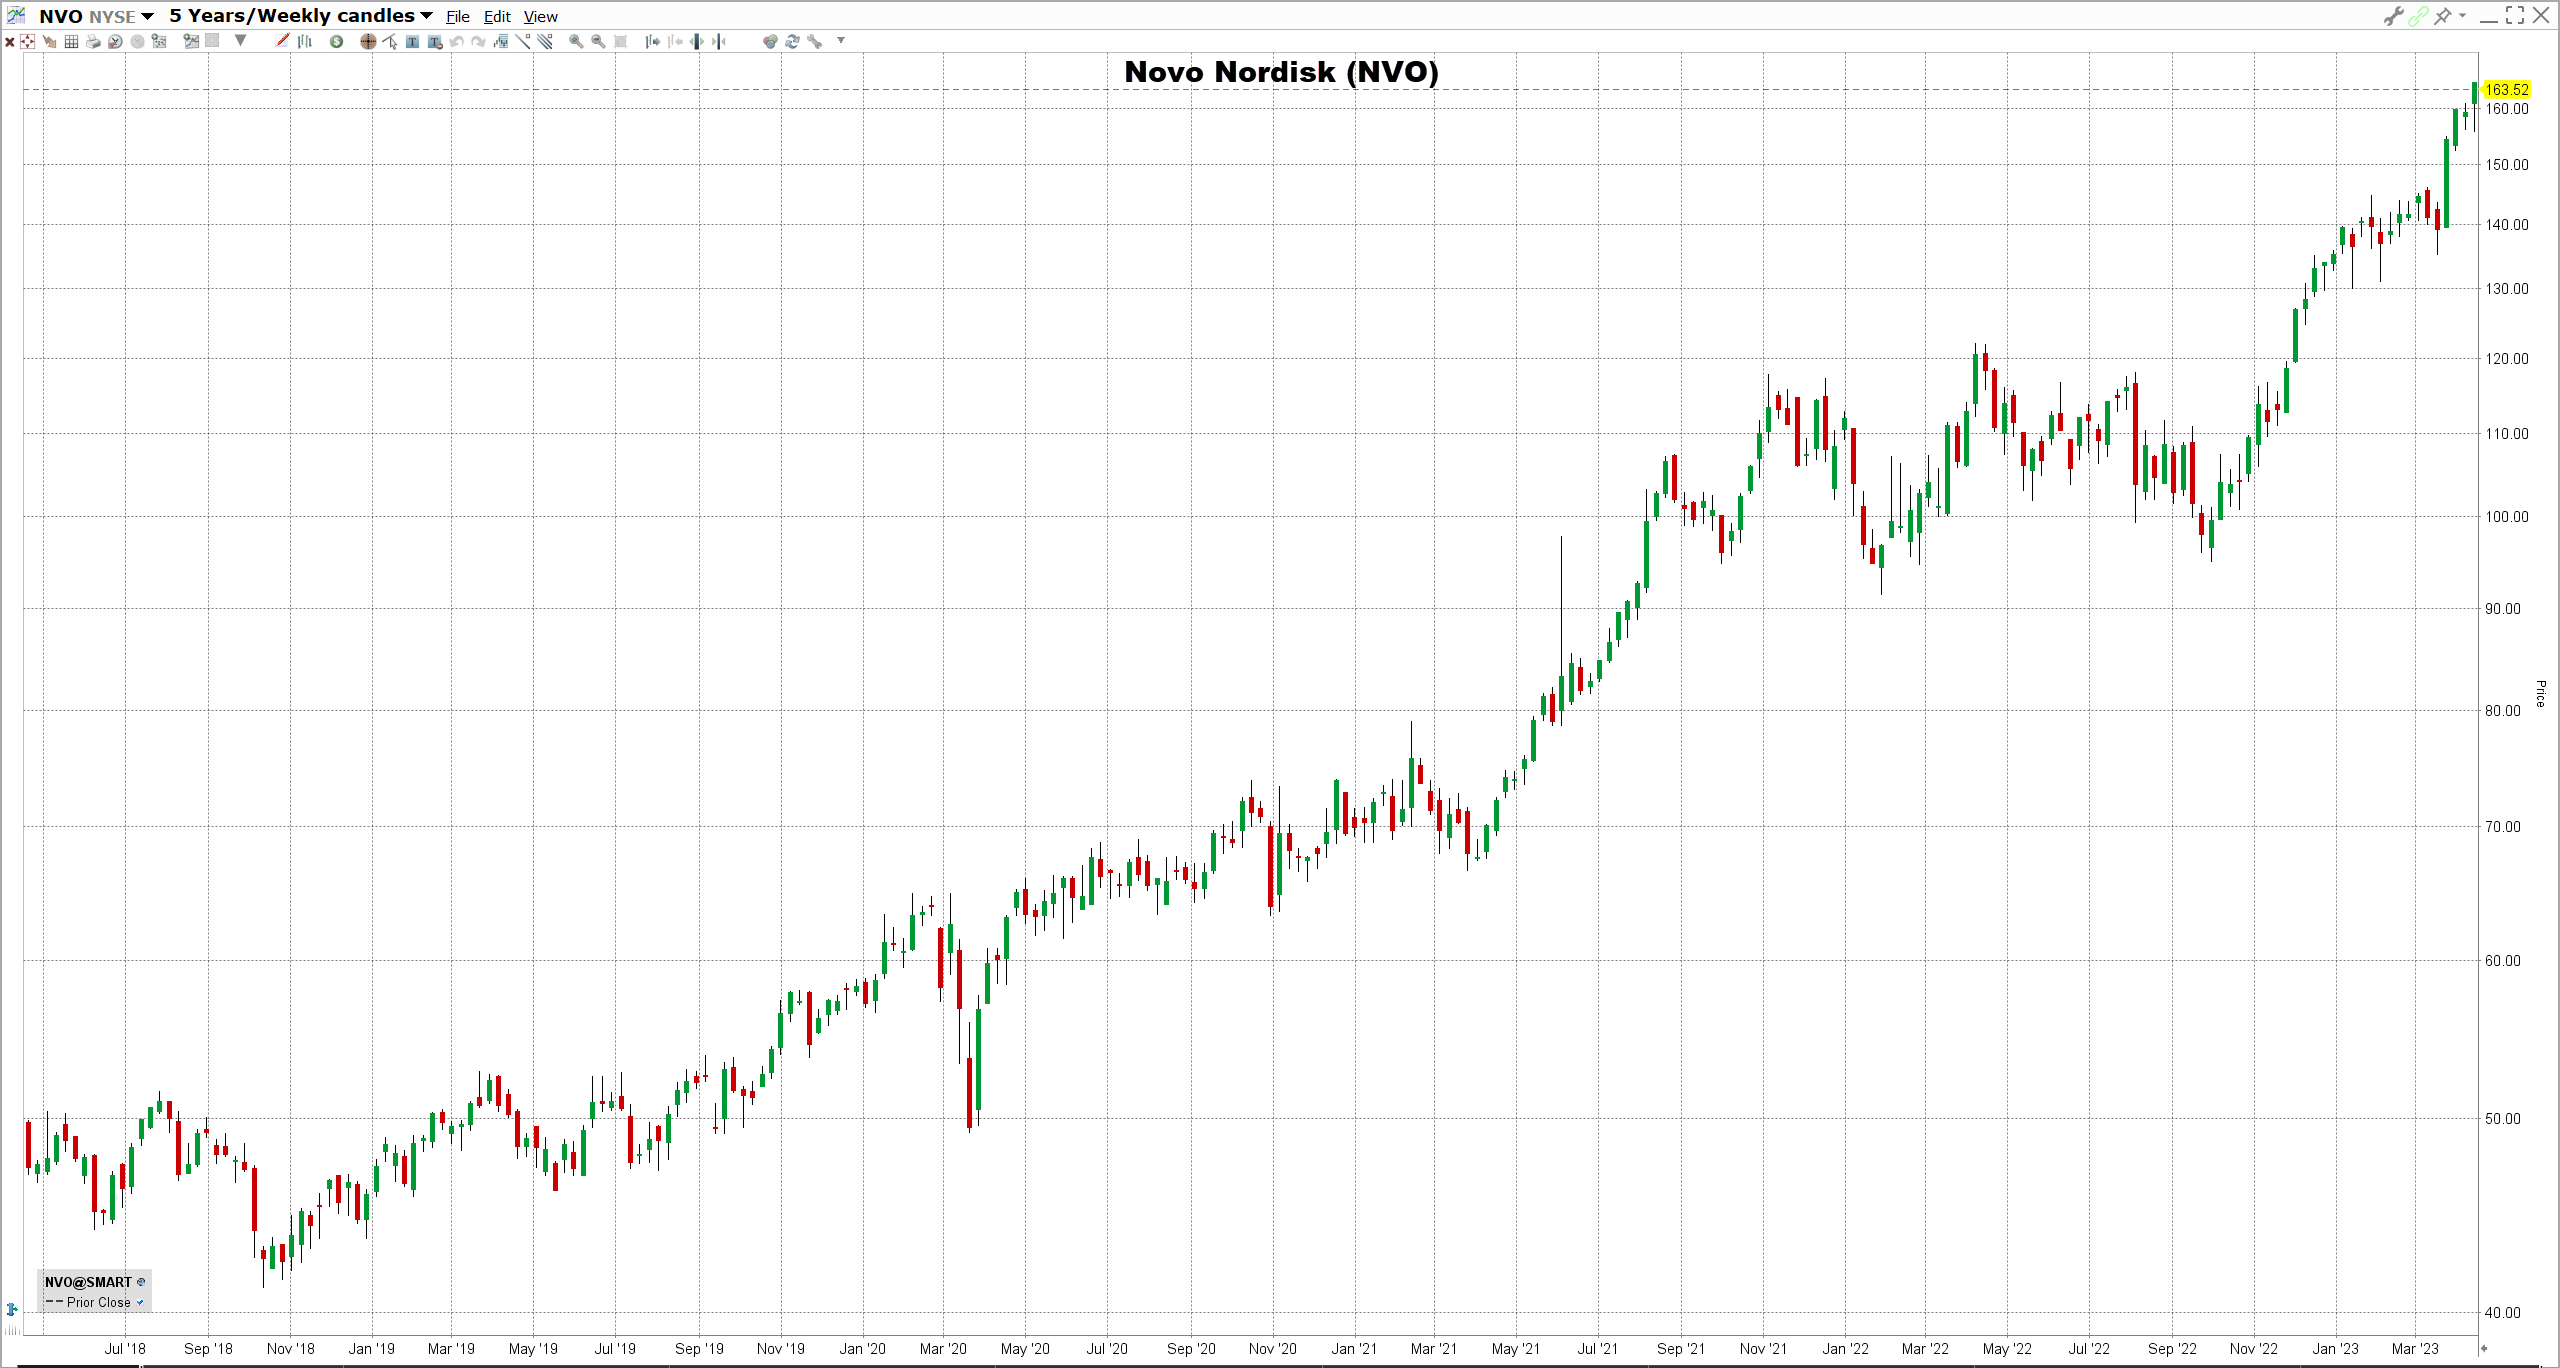Click the compress bar width icon
The image size is (2560, 1368).
click(x=718, y=41)
